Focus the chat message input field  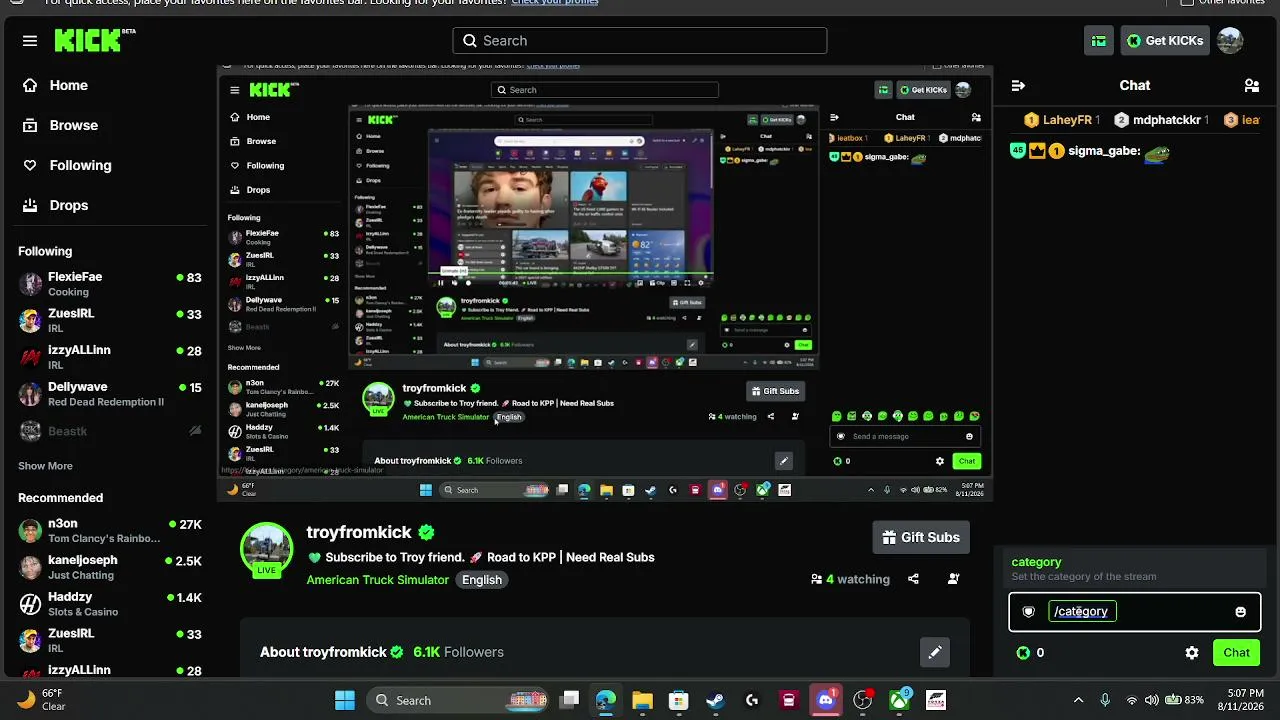point(1134,612)
